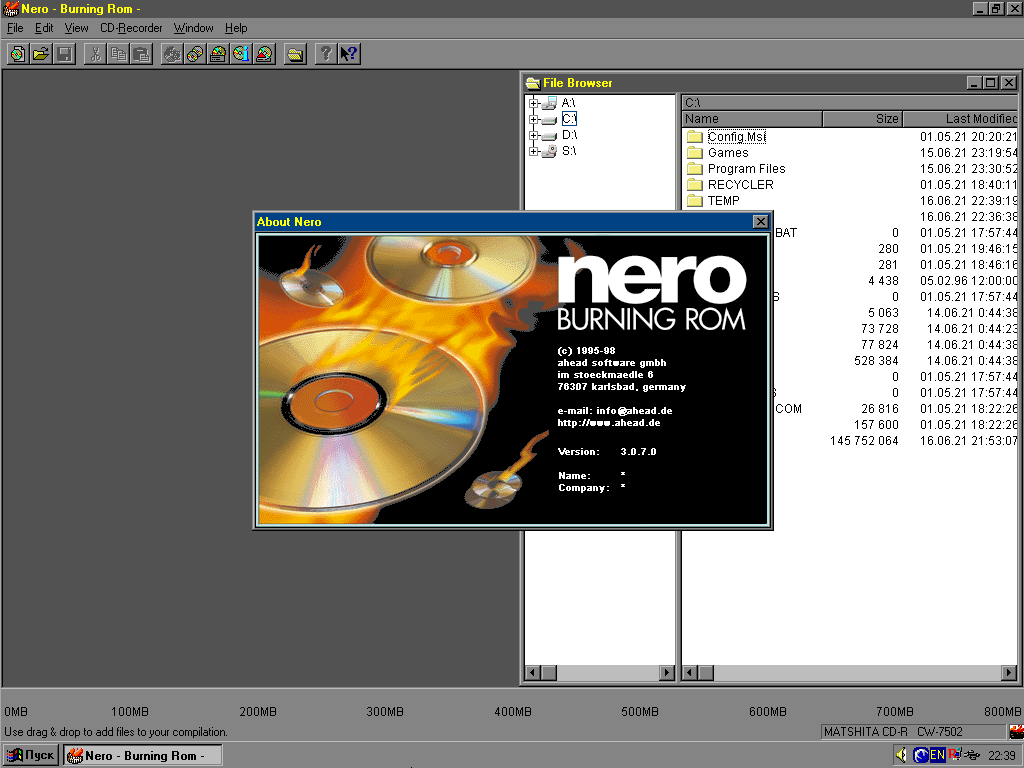
Task: Select the Config.Msi folder
Action: coord(737,136)
